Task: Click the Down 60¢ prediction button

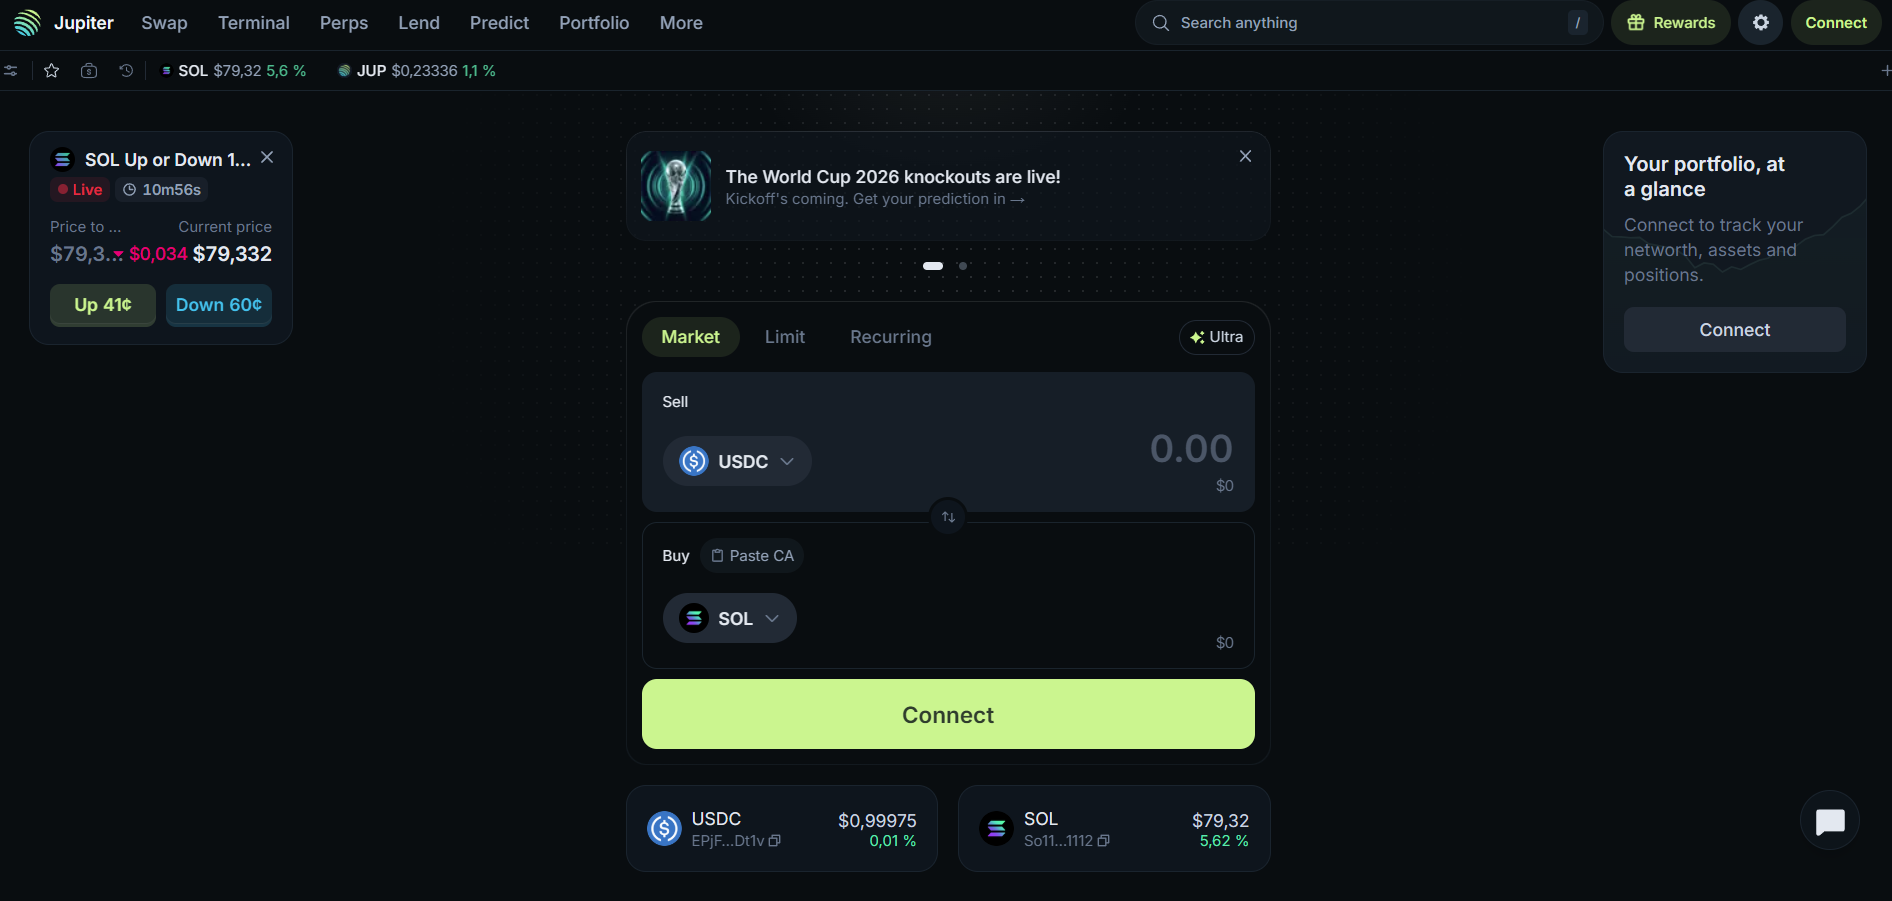Action: [x=219, y=305]
